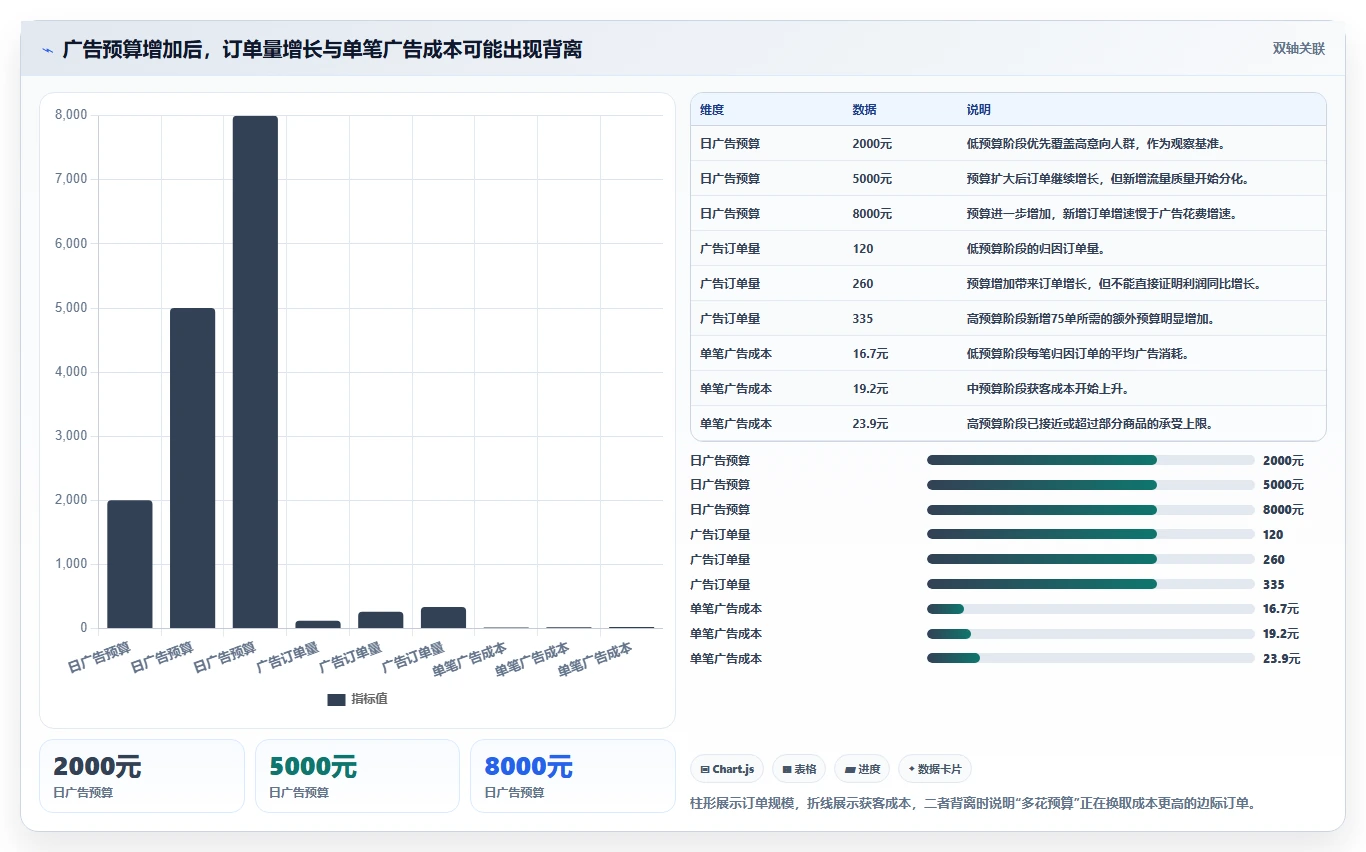Click the 进度 chip
The height and width of the screenshot is (852, 1366).
coord(862,769)
